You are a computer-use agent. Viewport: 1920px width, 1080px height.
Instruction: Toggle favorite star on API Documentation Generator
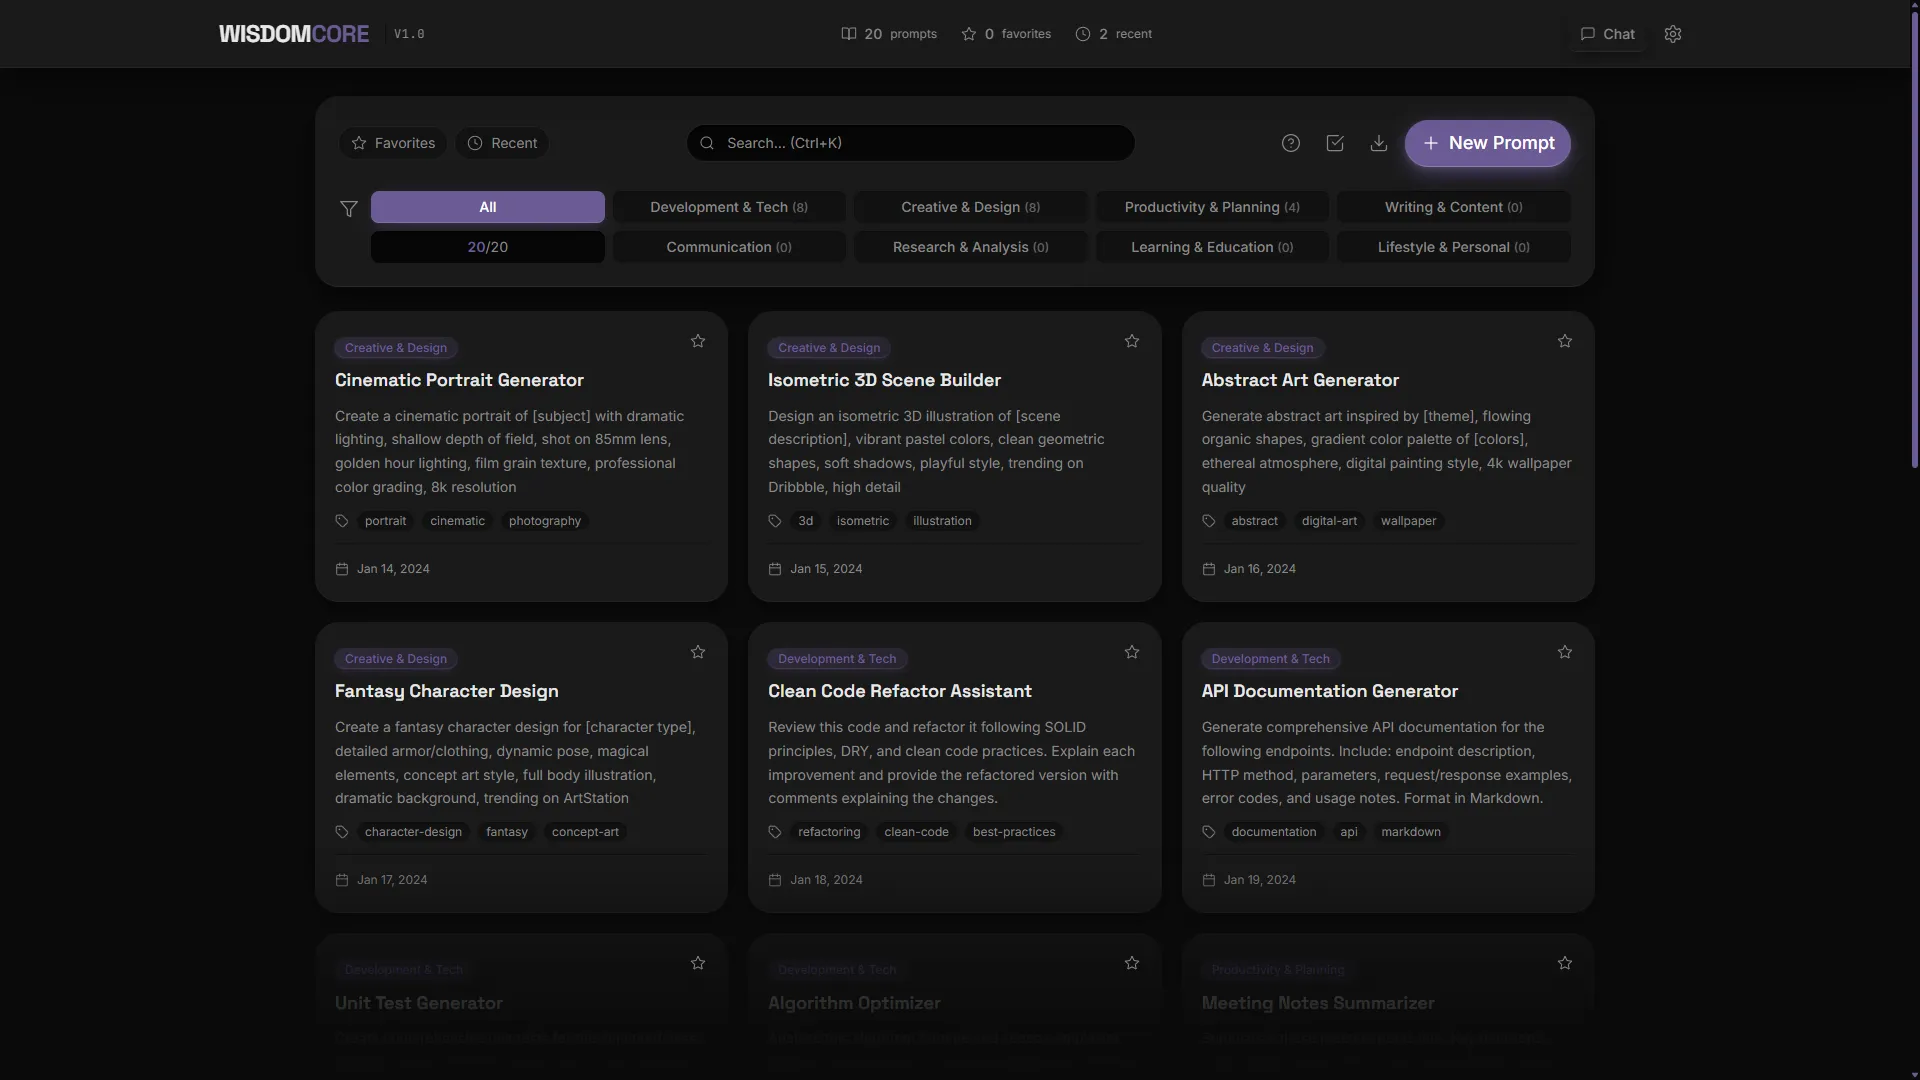(1565, 652)
